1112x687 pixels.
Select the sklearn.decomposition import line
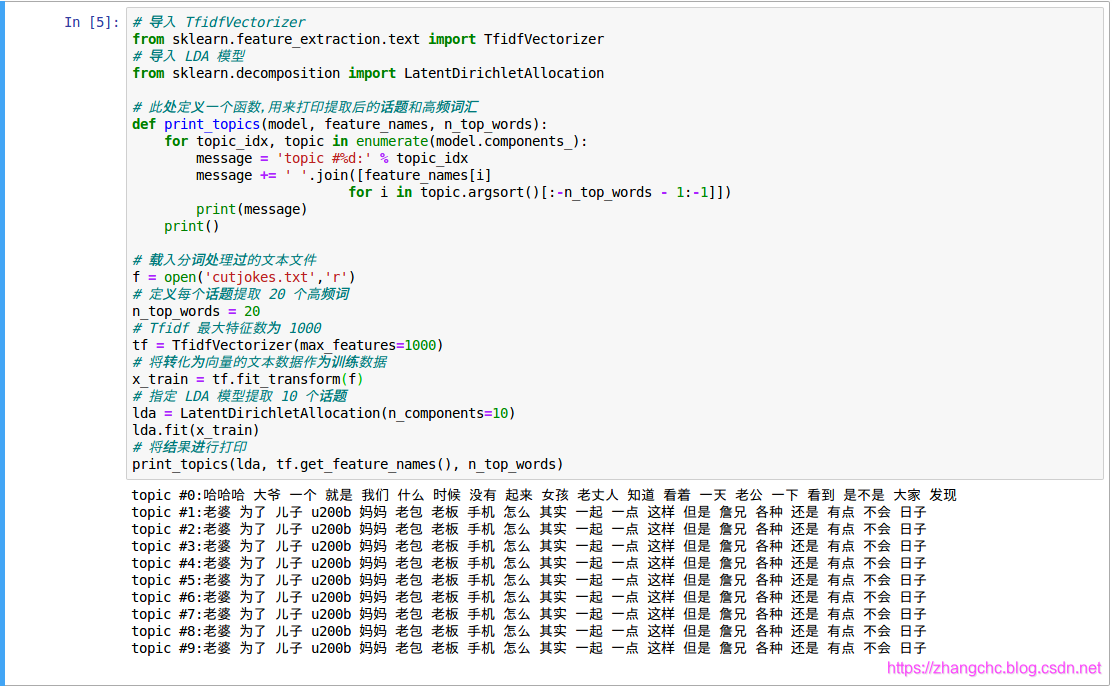coord(368,73)
